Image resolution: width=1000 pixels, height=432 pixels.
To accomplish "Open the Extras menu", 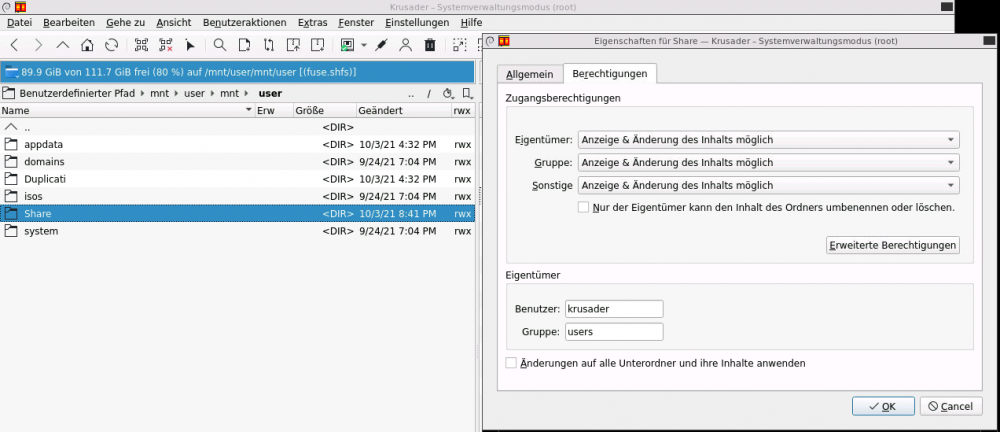I will click(312, 22).
